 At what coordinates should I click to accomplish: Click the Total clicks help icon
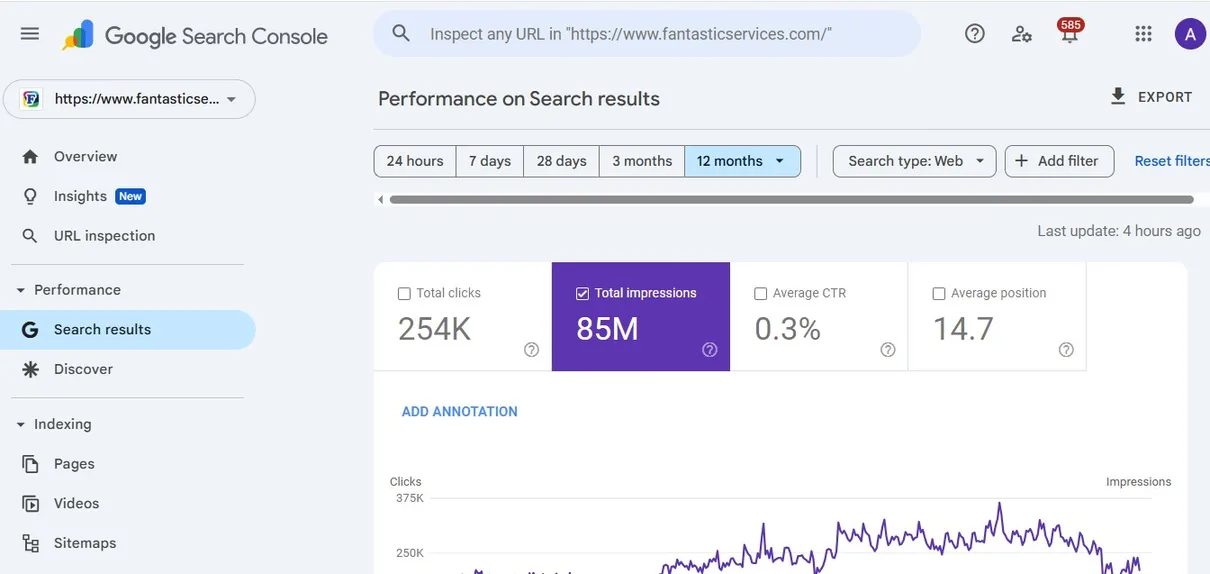(x=531, y=350)
